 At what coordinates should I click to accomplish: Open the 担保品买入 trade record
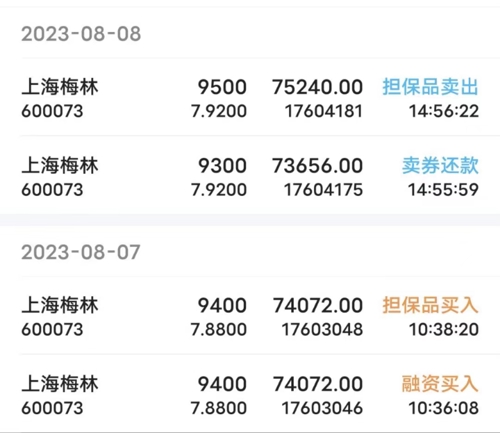pos(250,316)
